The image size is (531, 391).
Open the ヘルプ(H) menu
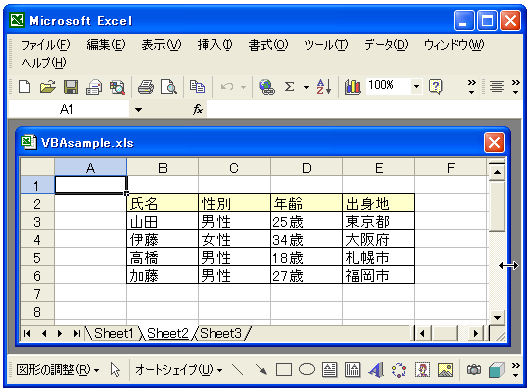tap(44, 63)
